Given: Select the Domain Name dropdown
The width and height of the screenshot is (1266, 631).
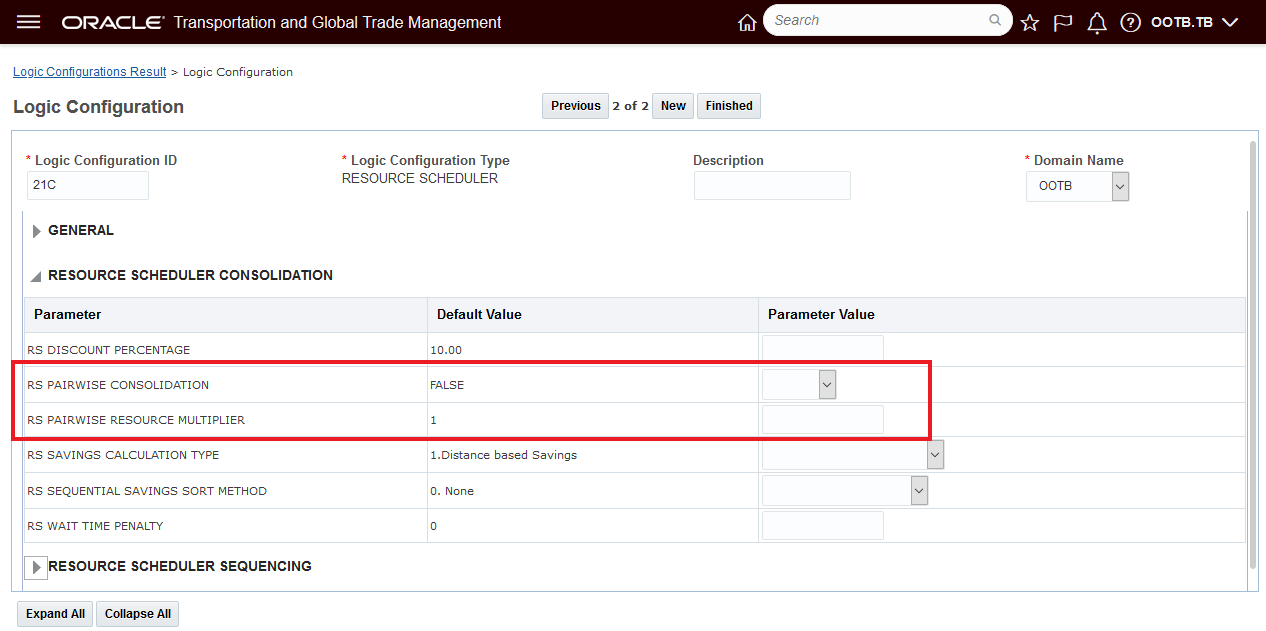Looking at the screenshot, I should pyautogui.click(x=1077, y=186).
